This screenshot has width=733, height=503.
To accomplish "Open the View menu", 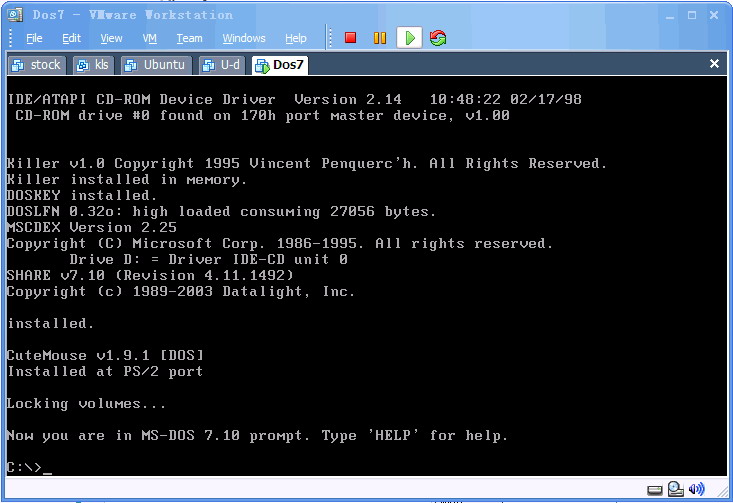I will [111, 38].
